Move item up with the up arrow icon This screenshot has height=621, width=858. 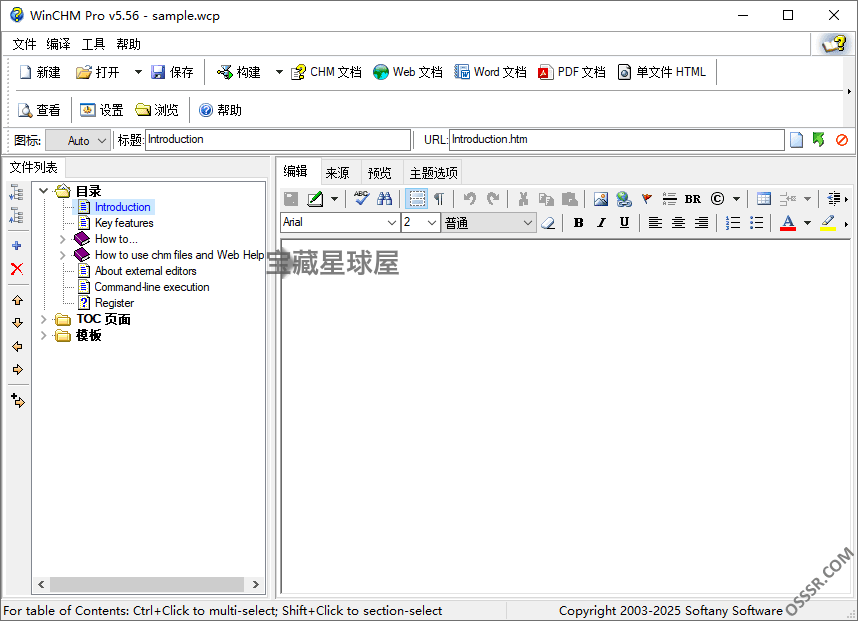[x=18, y=300]
